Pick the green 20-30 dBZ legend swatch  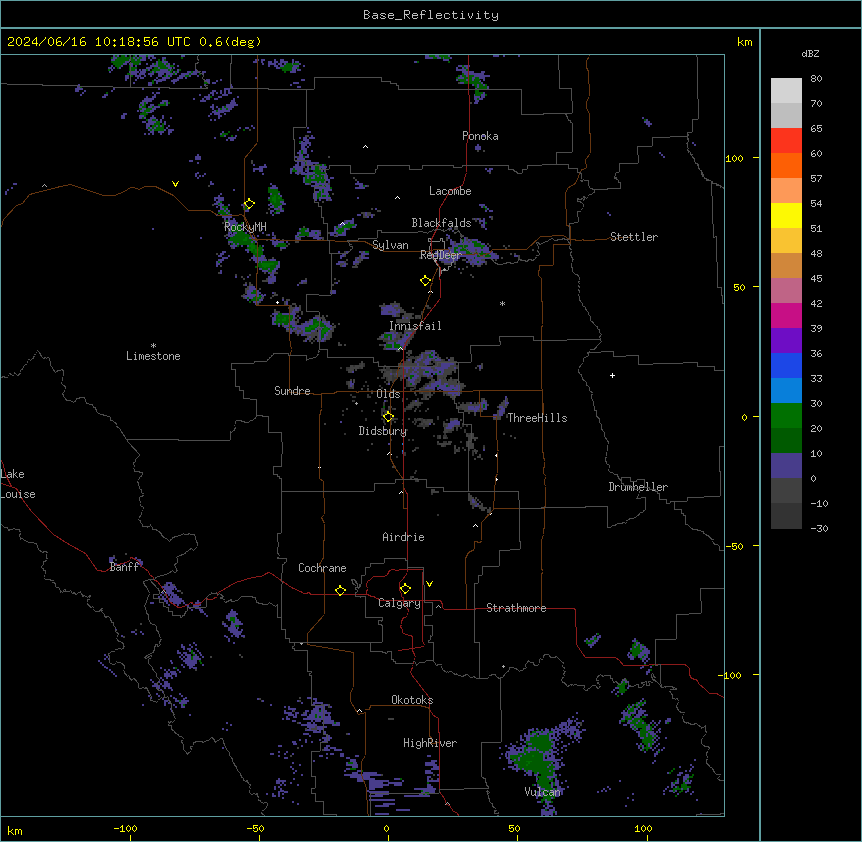coord(786,416)
